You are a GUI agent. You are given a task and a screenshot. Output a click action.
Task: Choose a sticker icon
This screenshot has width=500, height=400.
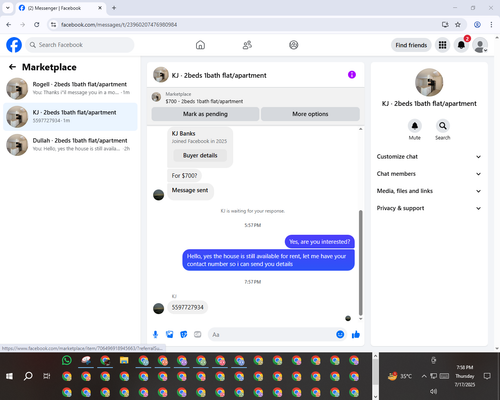[x=184, y=334]
